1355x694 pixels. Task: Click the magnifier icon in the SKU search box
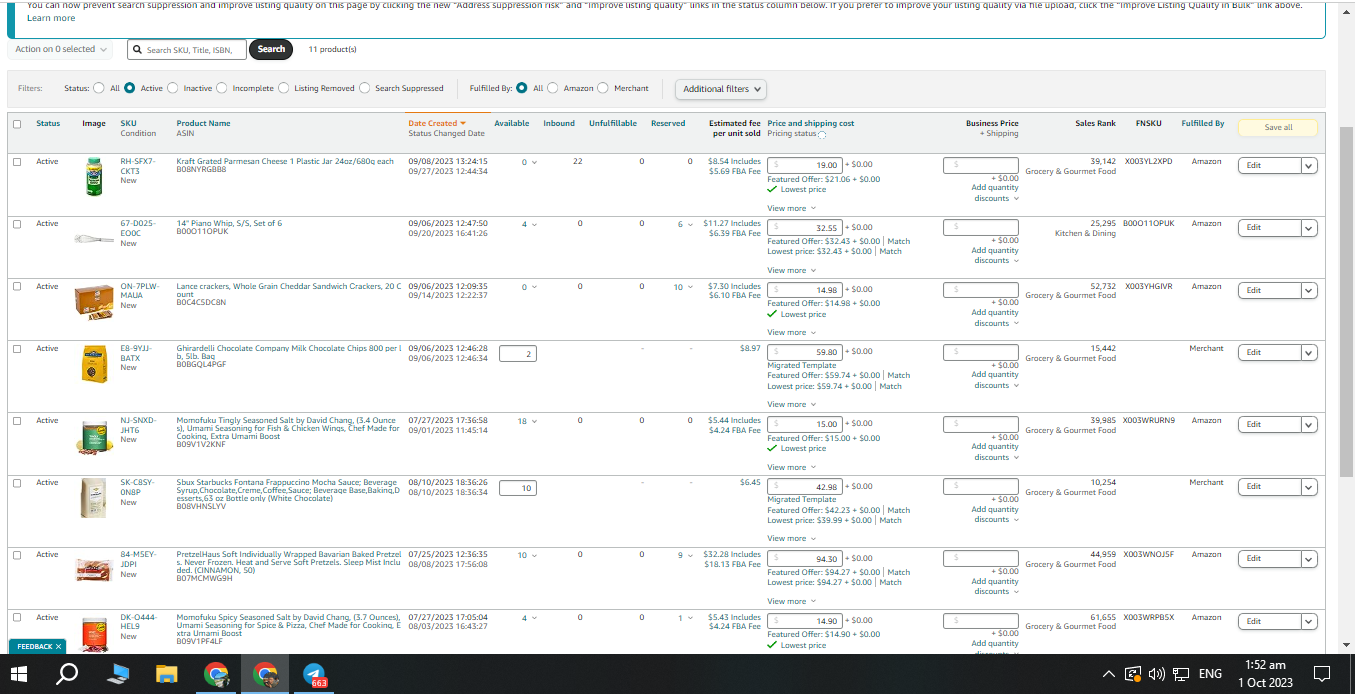[138, 49]
